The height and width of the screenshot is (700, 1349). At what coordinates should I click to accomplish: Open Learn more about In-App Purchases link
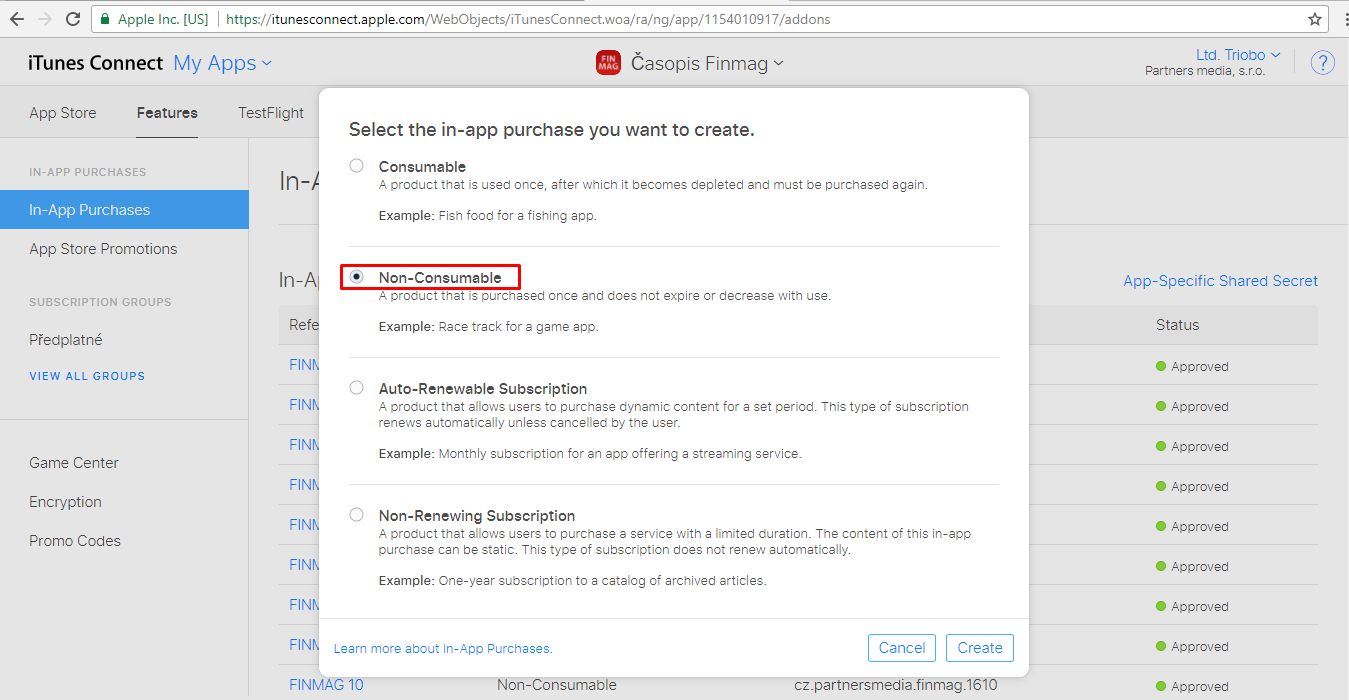[443, 649]
